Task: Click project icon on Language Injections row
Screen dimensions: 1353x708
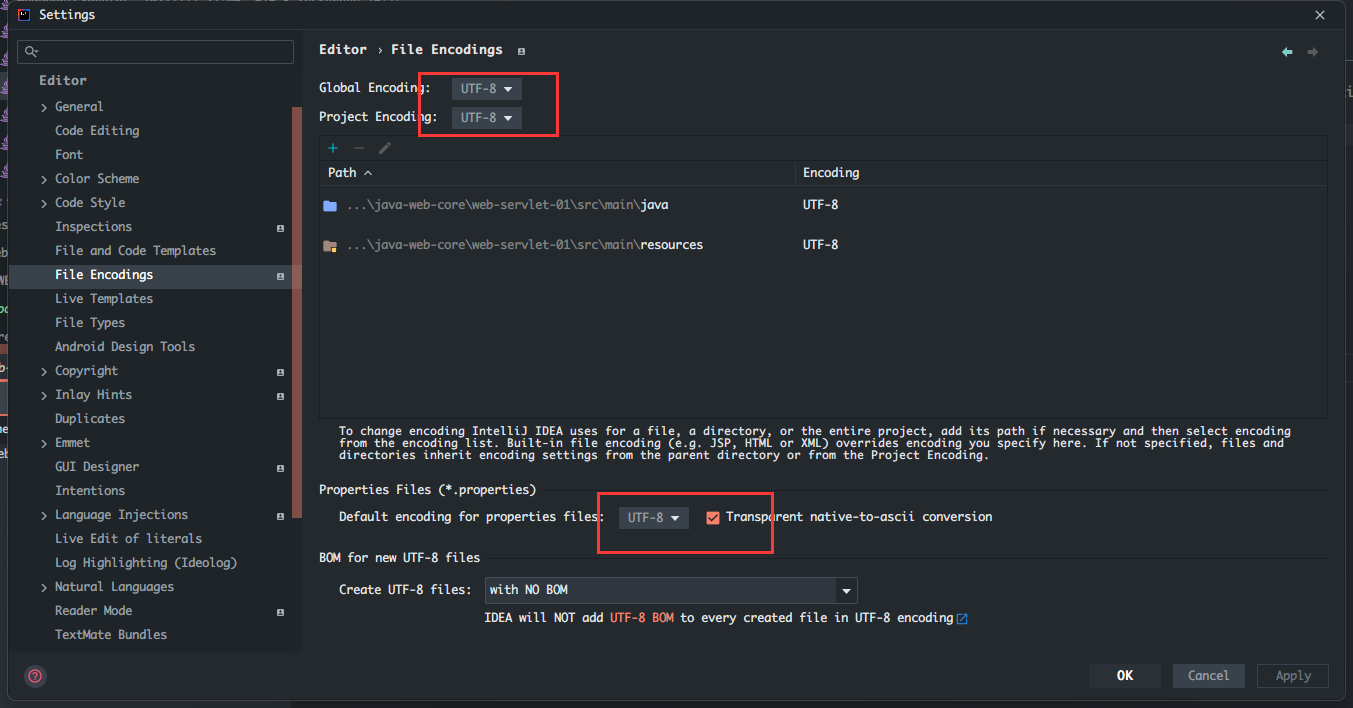Action: point(280,516)
